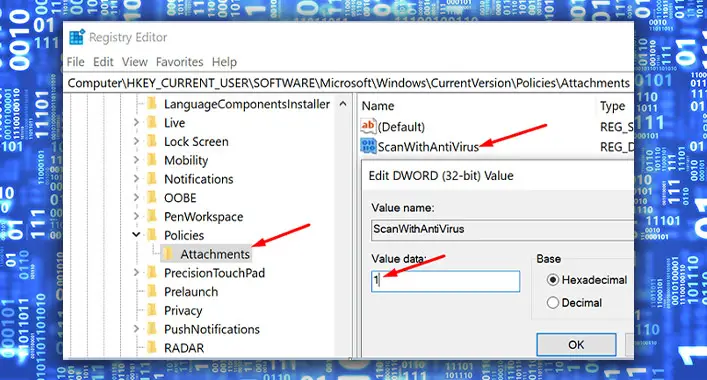
Task: Click the Registry Editor app icon
Action: (77, 37)
